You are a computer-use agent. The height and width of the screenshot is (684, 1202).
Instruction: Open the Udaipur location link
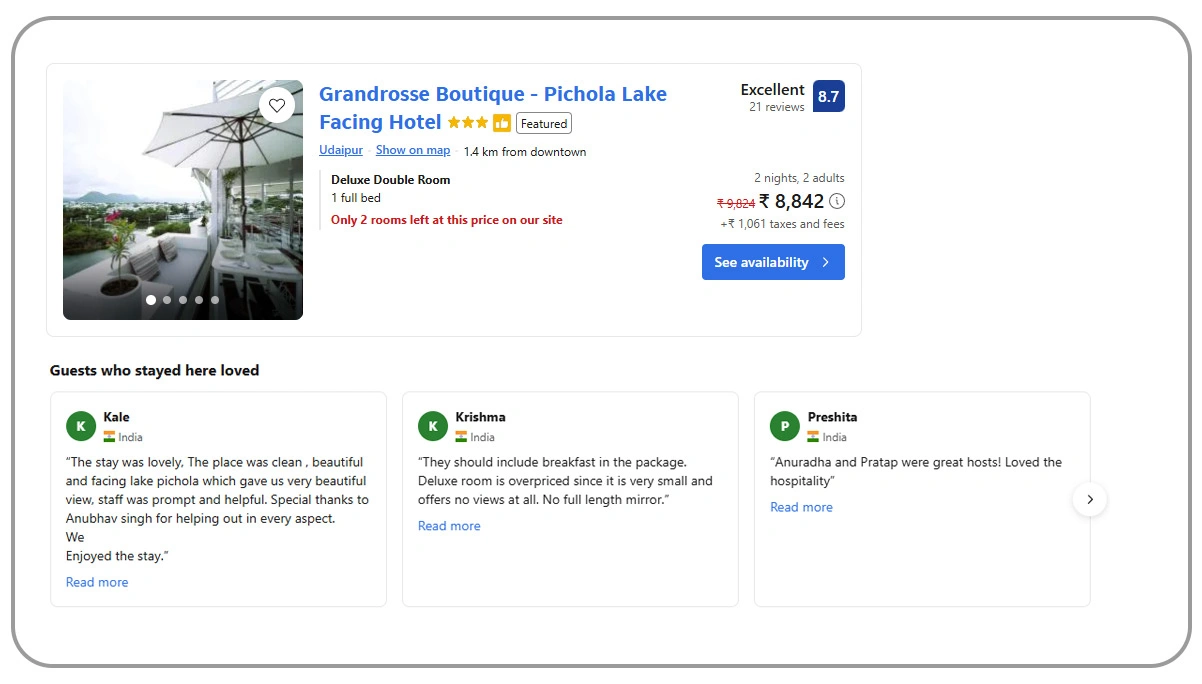(340, 150)
